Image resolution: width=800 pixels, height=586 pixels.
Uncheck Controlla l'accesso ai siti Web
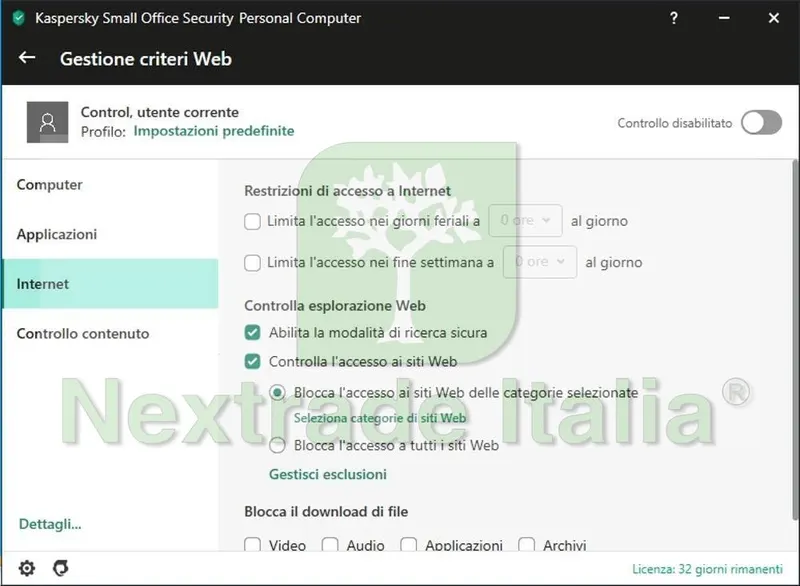252,362
